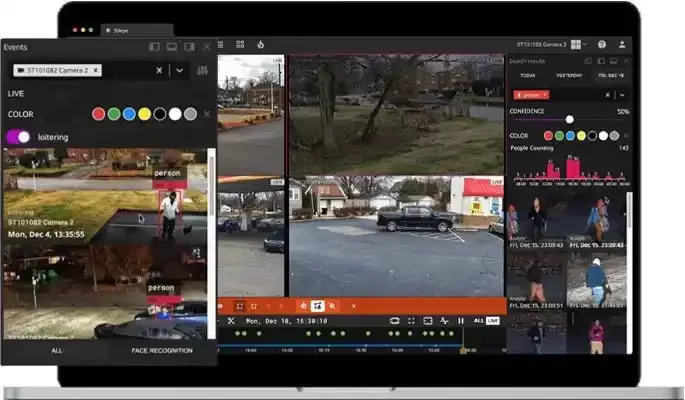Pick green color filter in Events panel
685x400 pixels.
[x=114, y=114]
